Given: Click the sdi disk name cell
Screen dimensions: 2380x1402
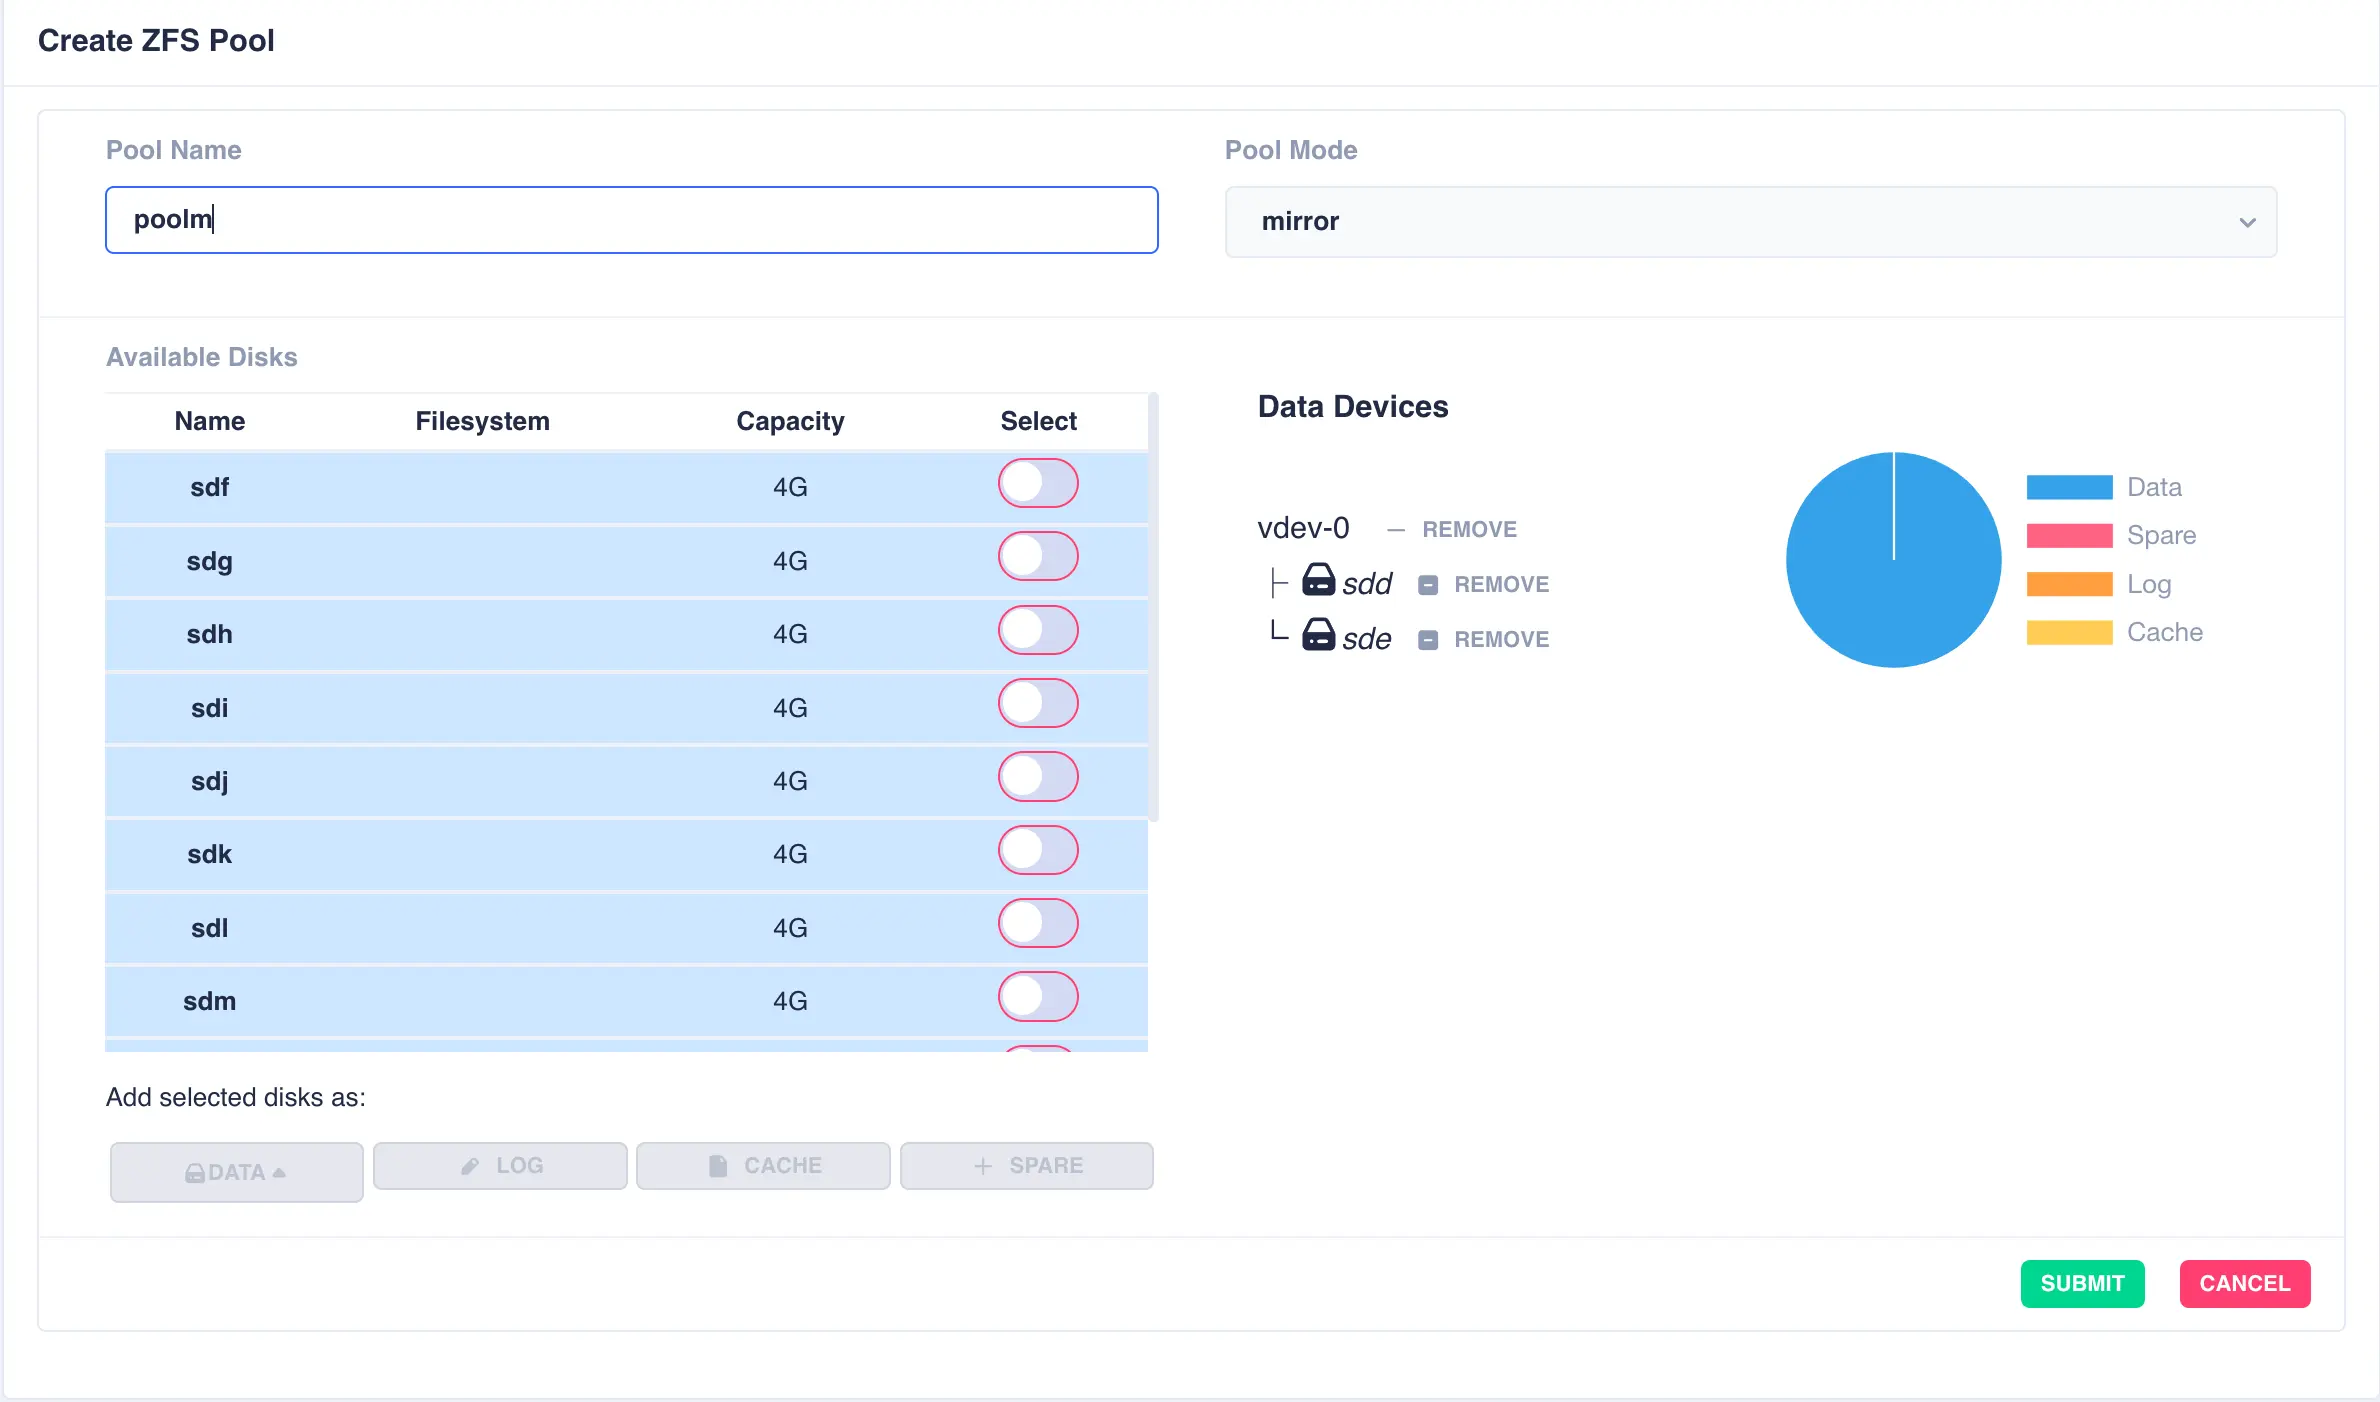Looking at the screenshot, I should pyautogui.click(x=210, y=708).
